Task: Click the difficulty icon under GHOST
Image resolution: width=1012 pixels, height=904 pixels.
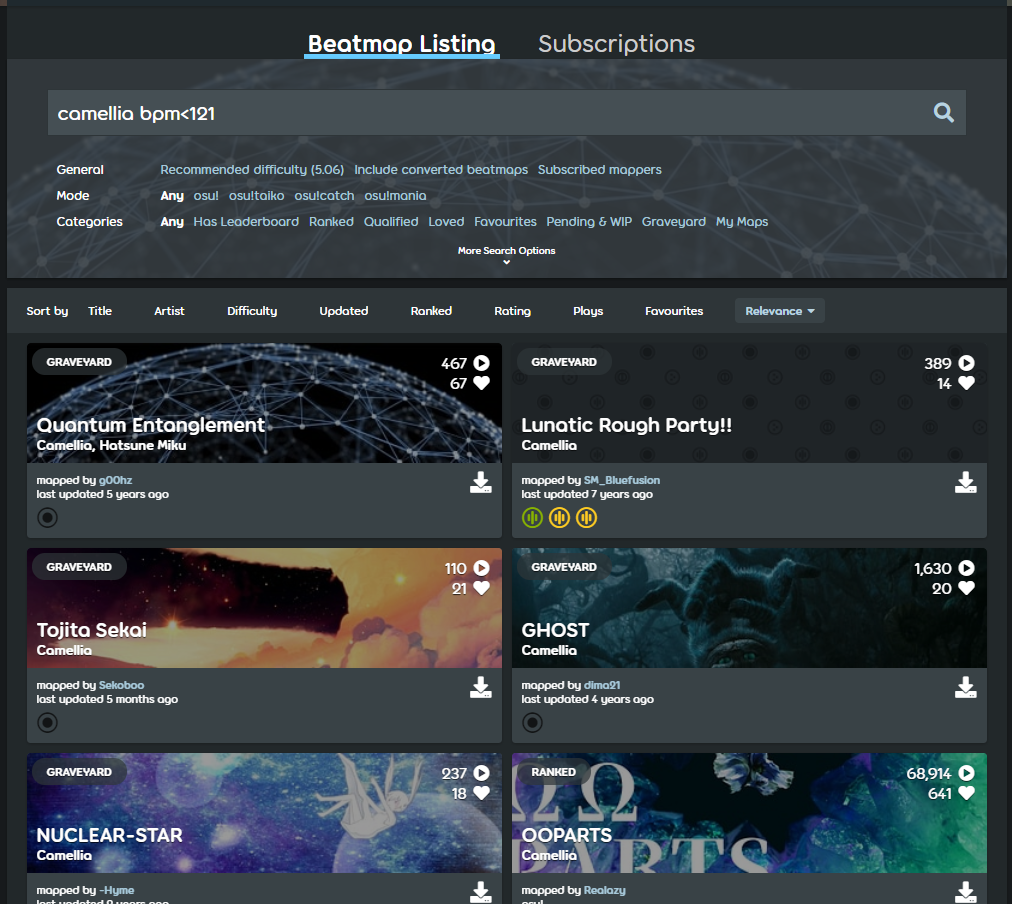Action: tap(532, 723)
